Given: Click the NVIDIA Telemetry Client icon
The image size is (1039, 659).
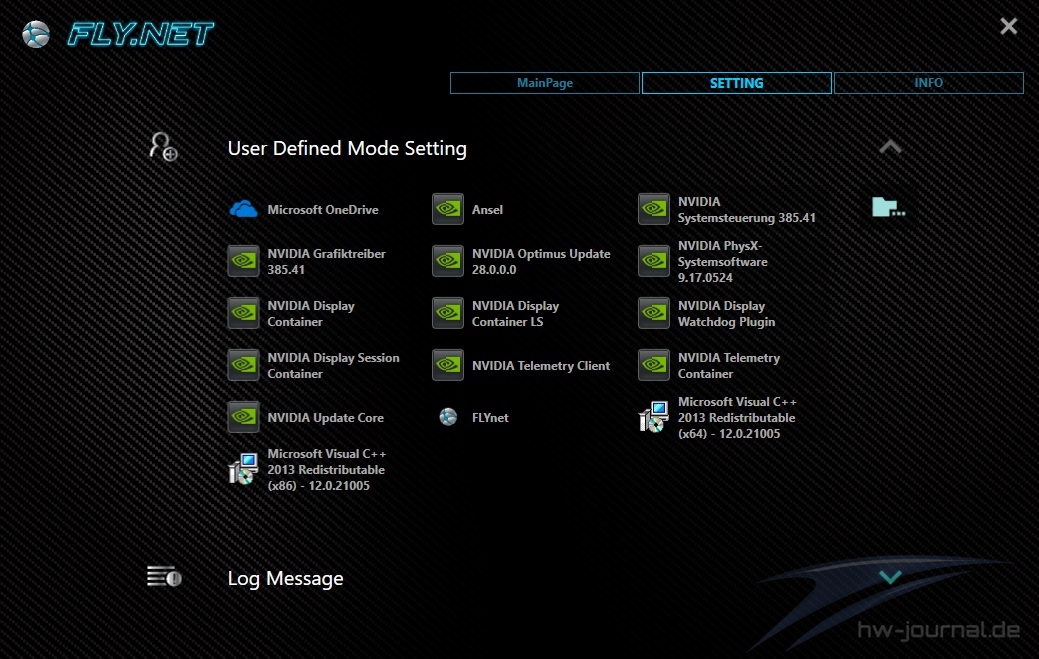Looking at the screenshot, I should point(448,365).
